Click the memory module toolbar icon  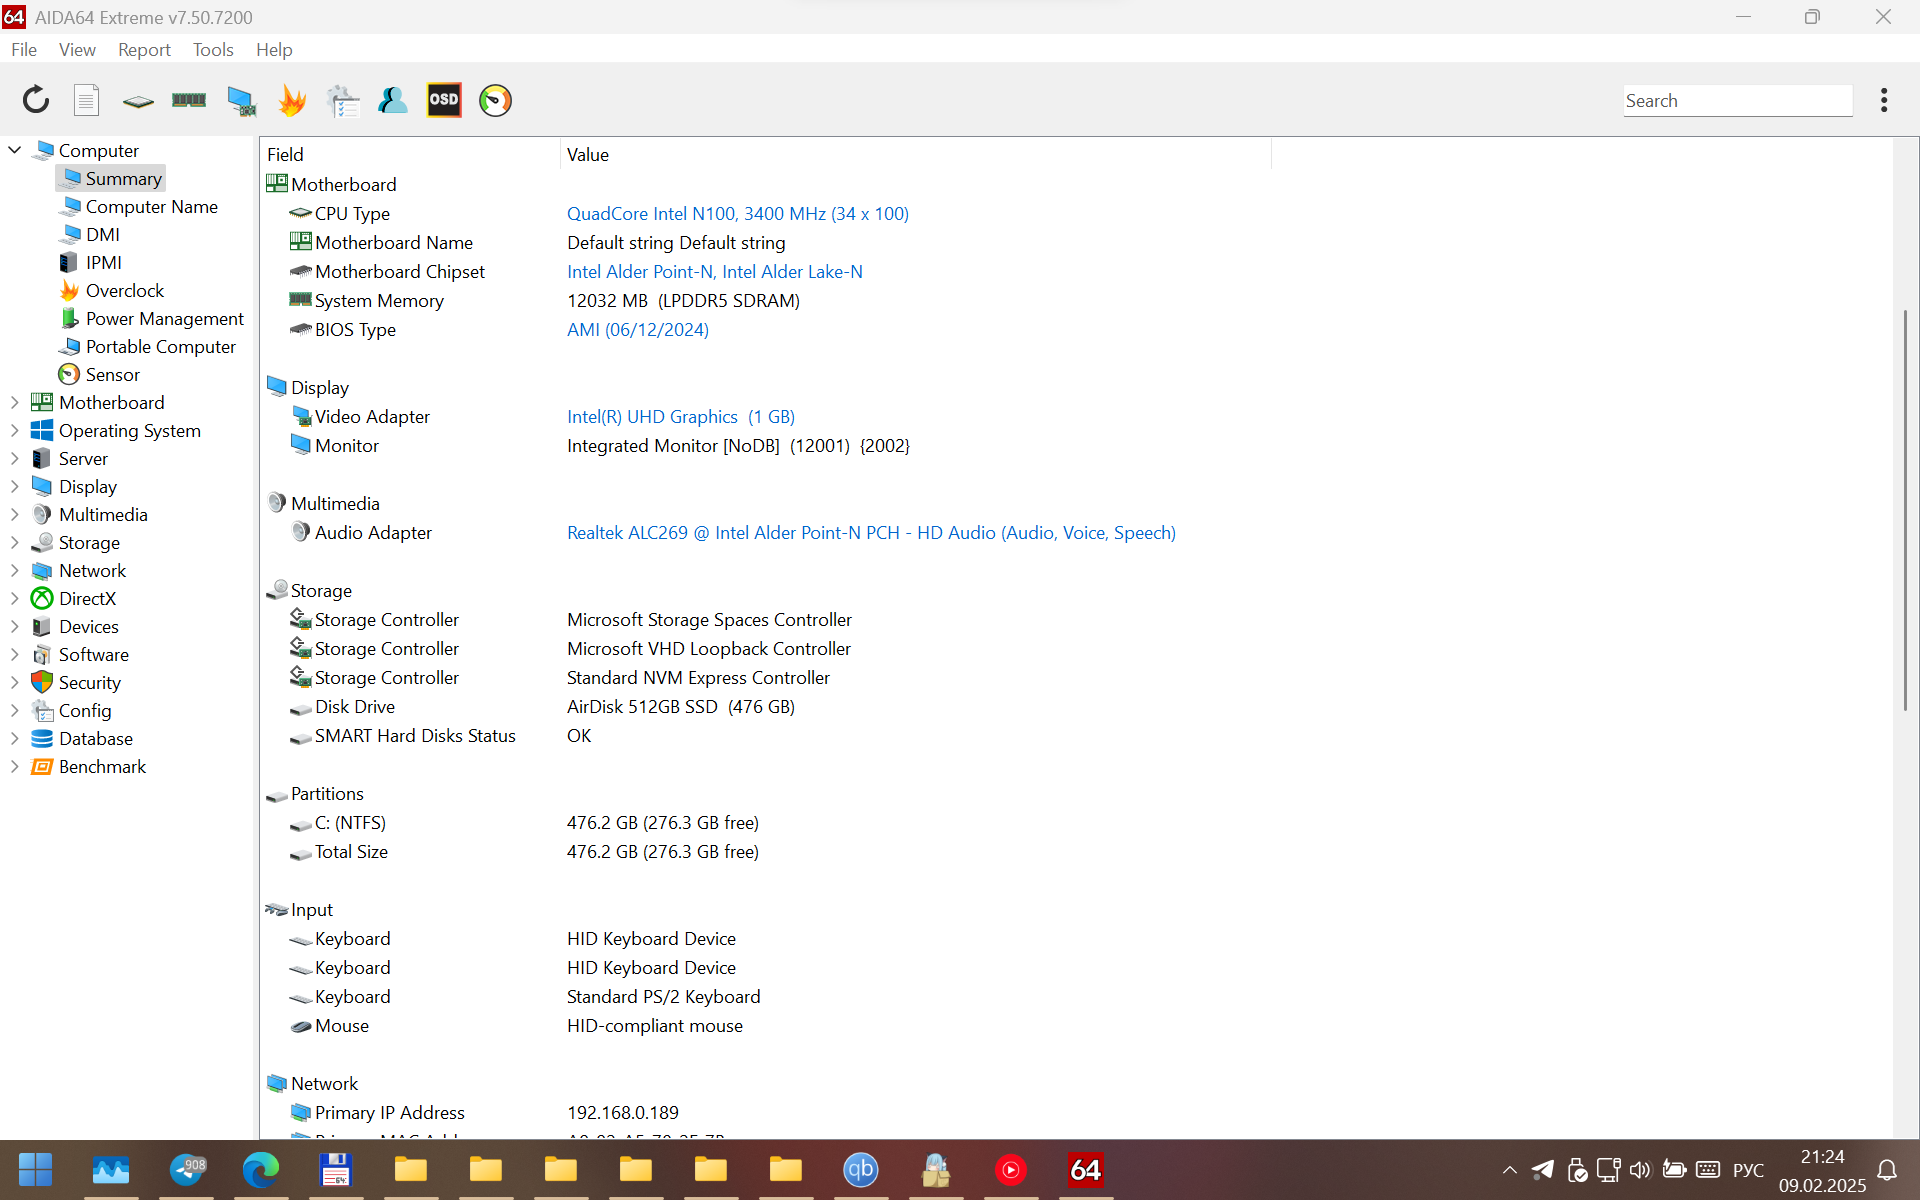click(x=189, y=100)
